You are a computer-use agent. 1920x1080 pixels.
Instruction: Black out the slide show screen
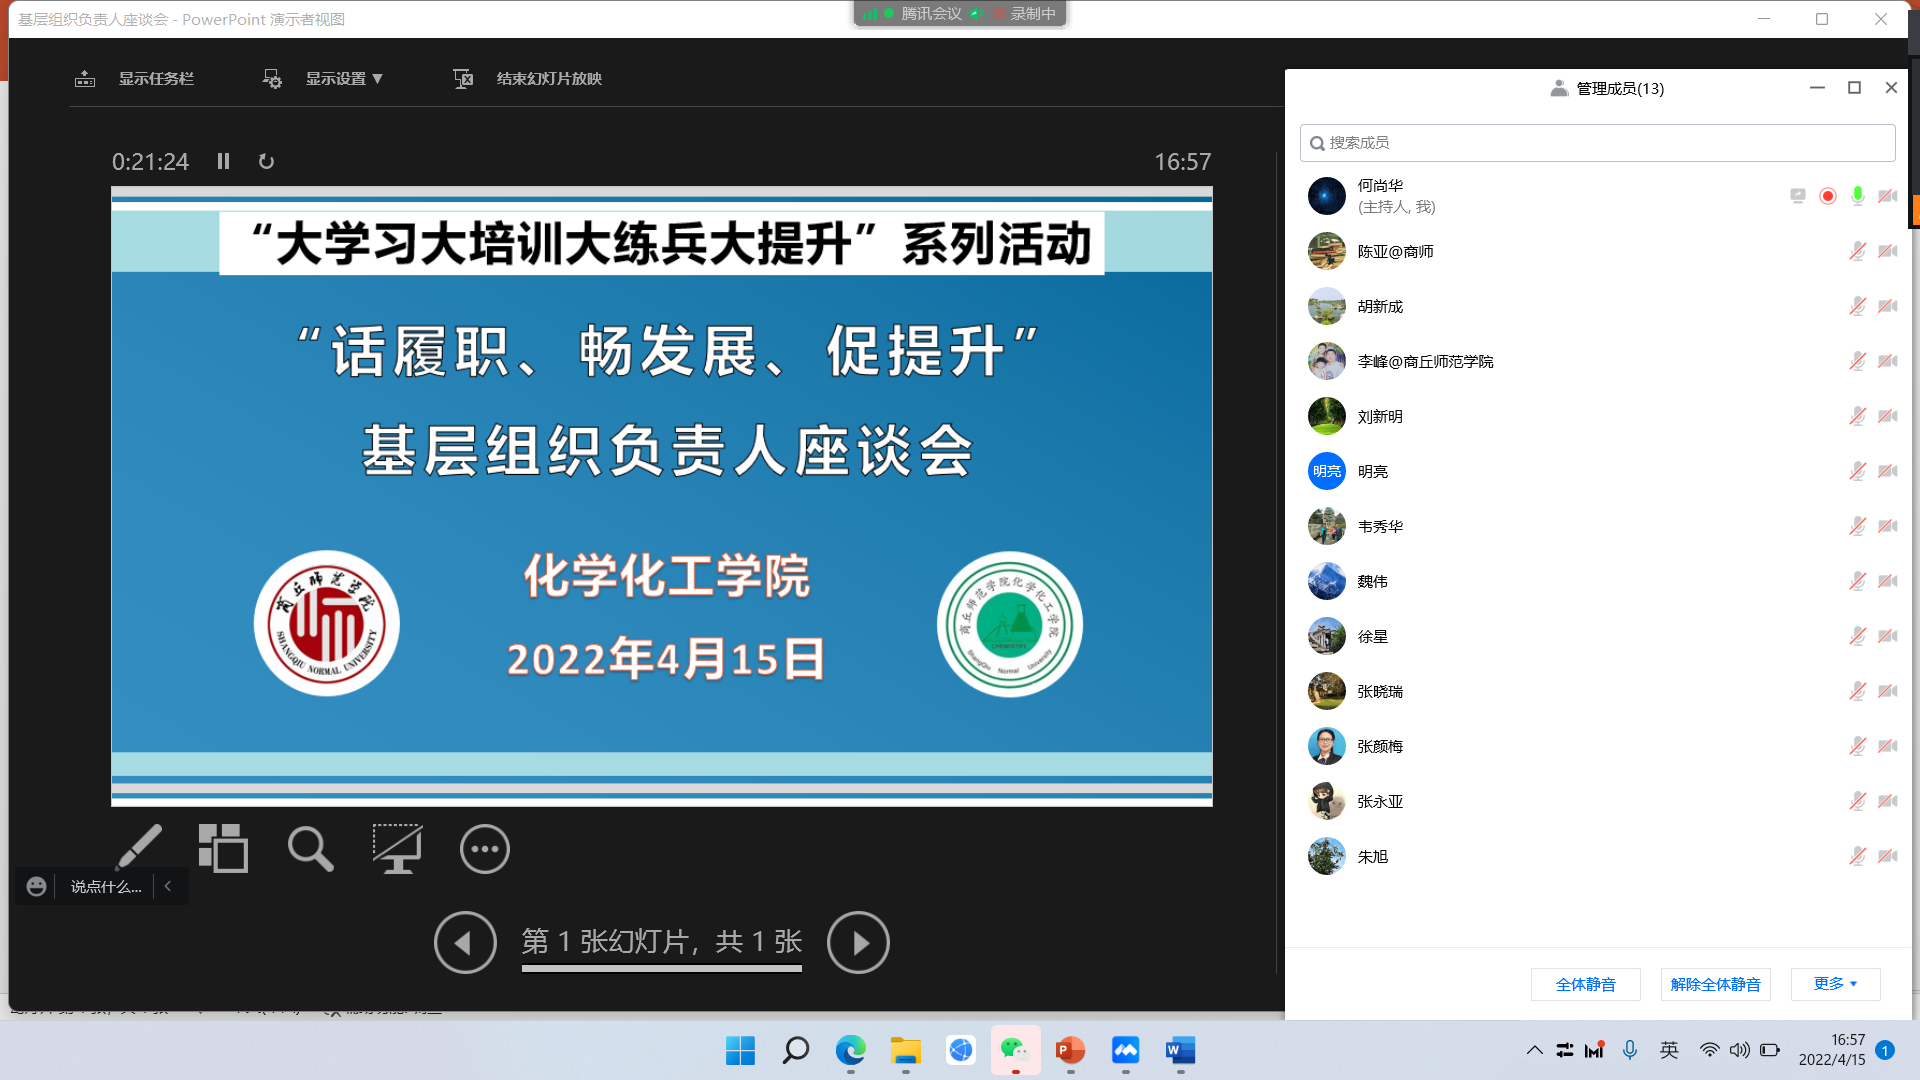[397, 848]
